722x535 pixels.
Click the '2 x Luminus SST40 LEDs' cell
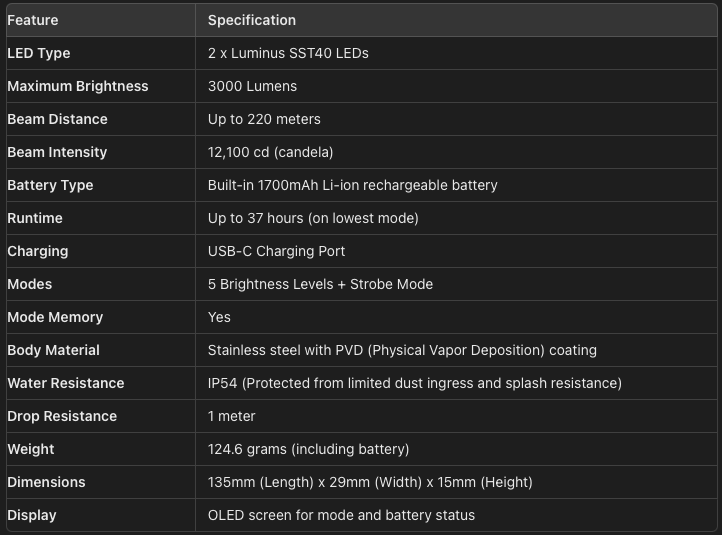288,53
